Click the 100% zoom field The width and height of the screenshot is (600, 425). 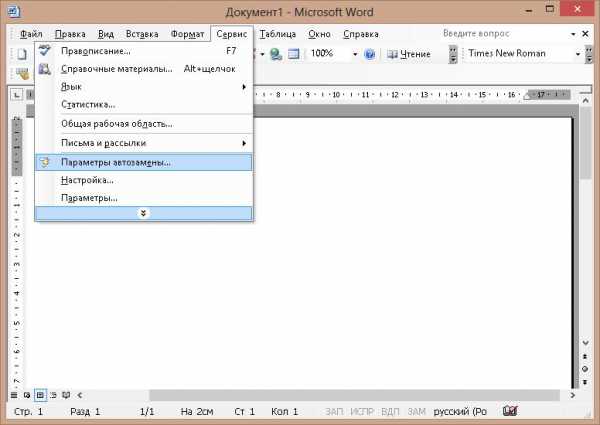click(329, 54)
